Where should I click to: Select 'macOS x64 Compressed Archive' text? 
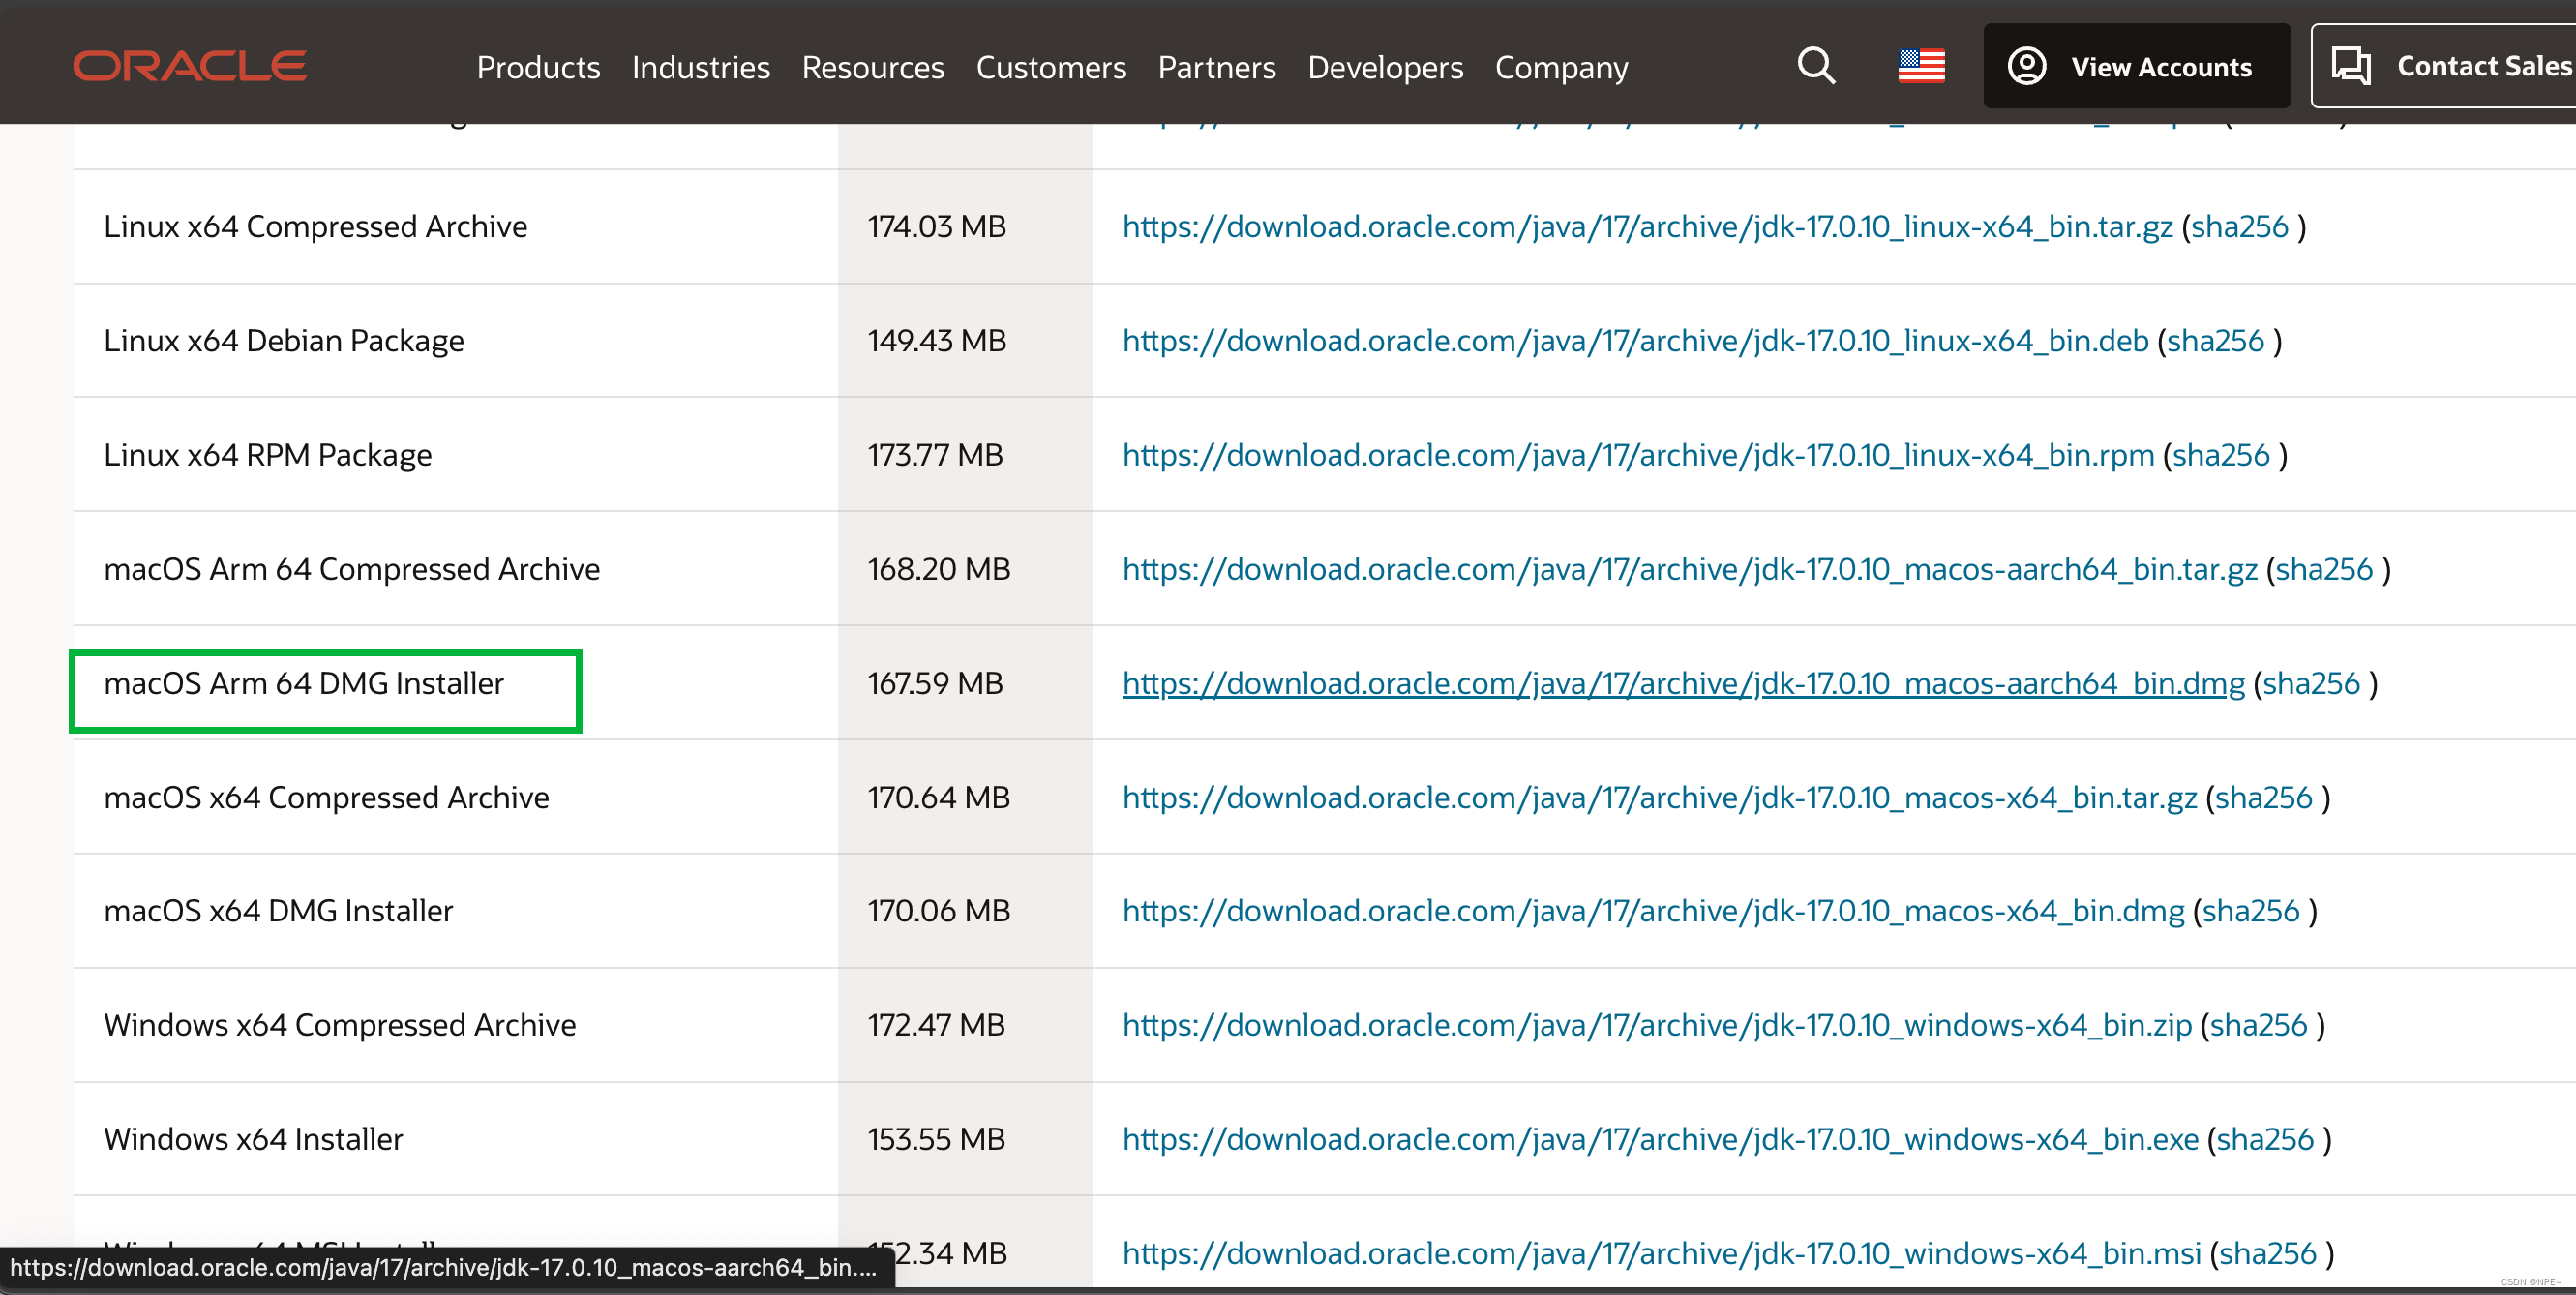327,798
